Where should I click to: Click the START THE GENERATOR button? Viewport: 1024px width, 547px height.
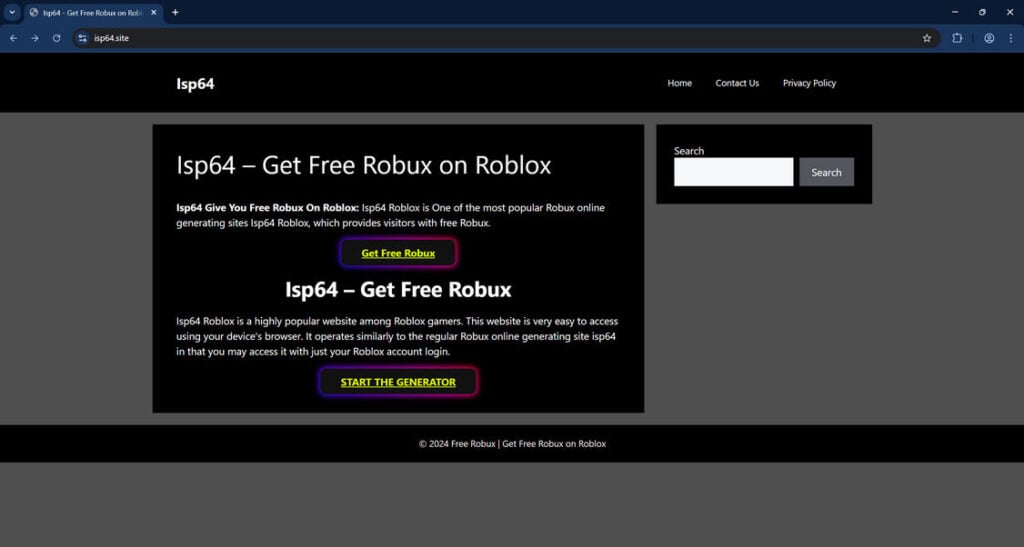click(398, 382)
